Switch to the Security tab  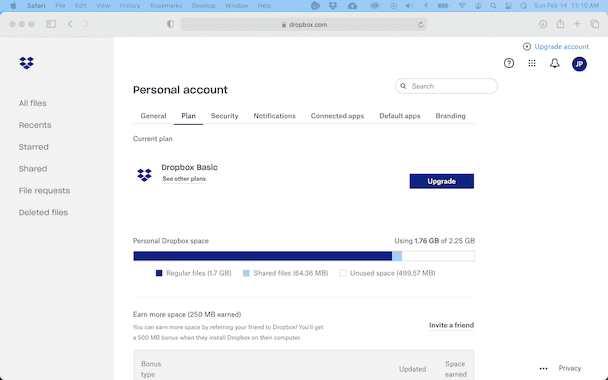pos(225,116)
